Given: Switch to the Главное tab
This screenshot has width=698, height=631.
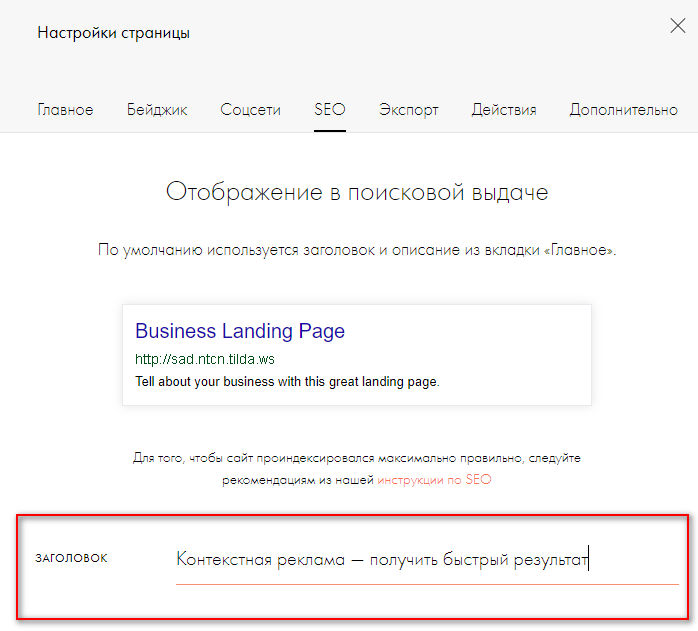Looking at the screenshot, I should point(65,110).
